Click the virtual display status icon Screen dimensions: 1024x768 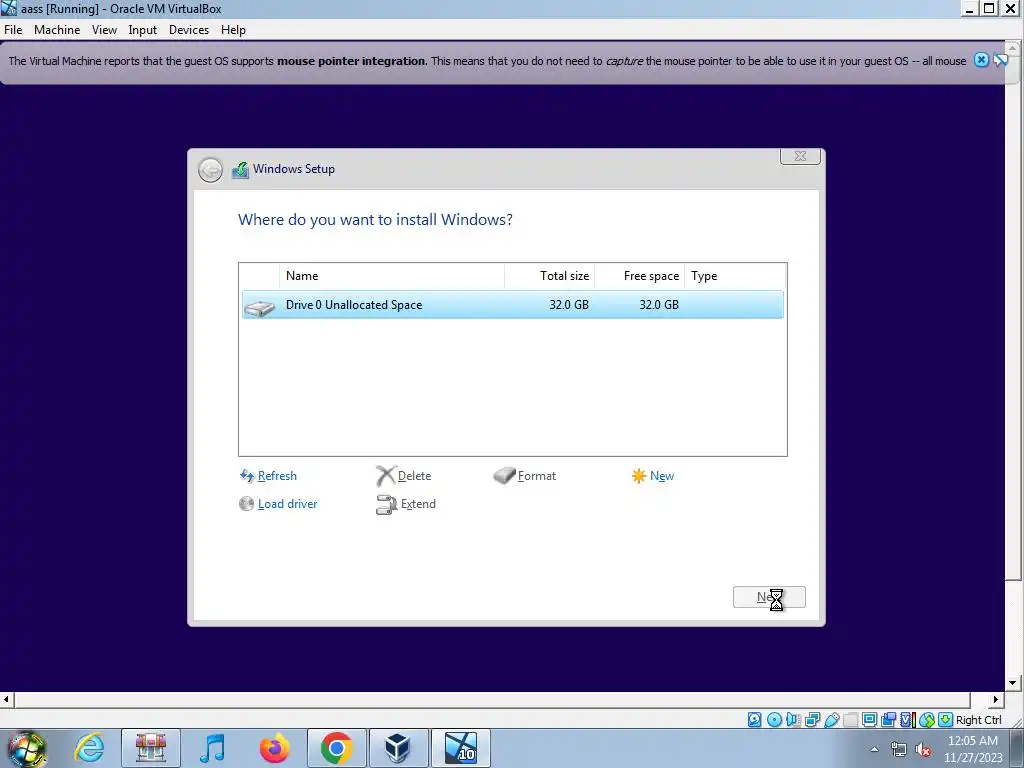pyautogui.click(x=869, y=720)
